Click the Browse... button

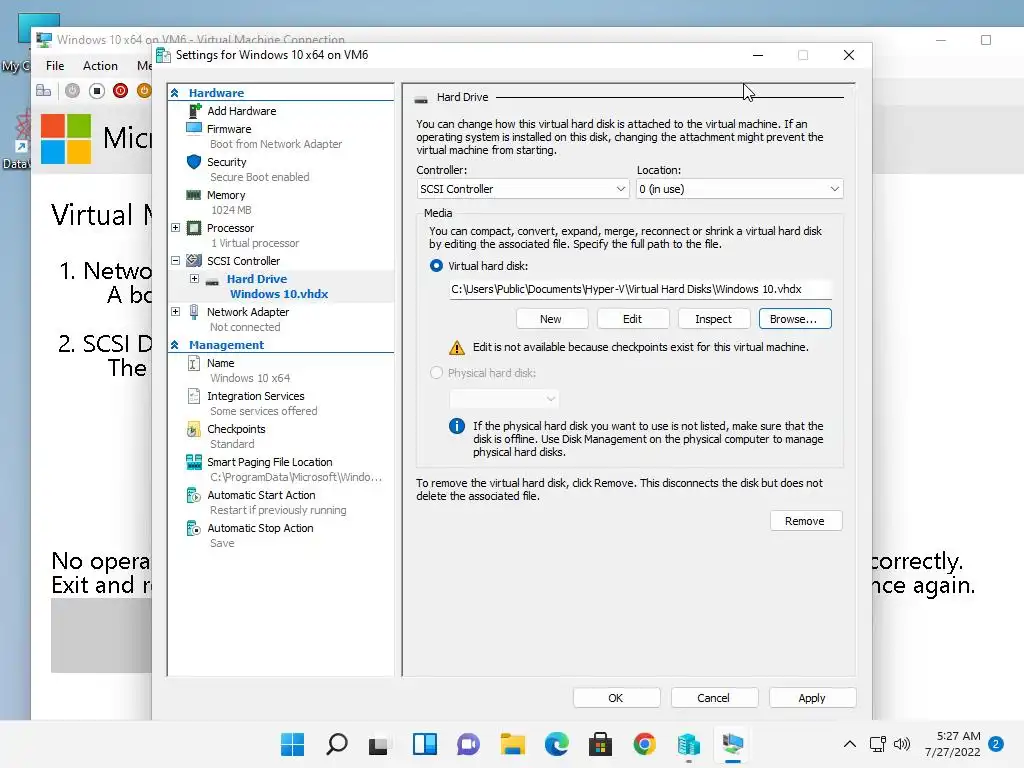click(x=794, y=319)
